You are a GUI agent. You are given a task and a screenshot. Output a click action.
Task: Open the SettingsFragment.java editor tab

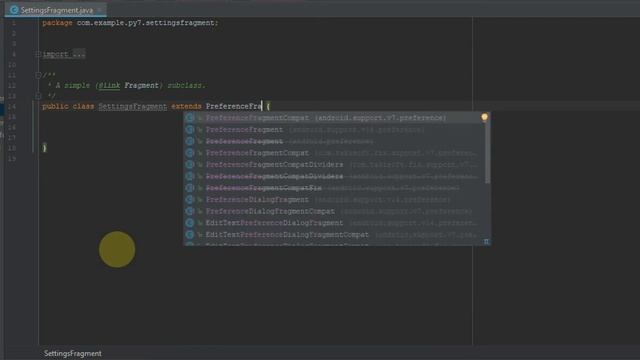coord(56,10)
